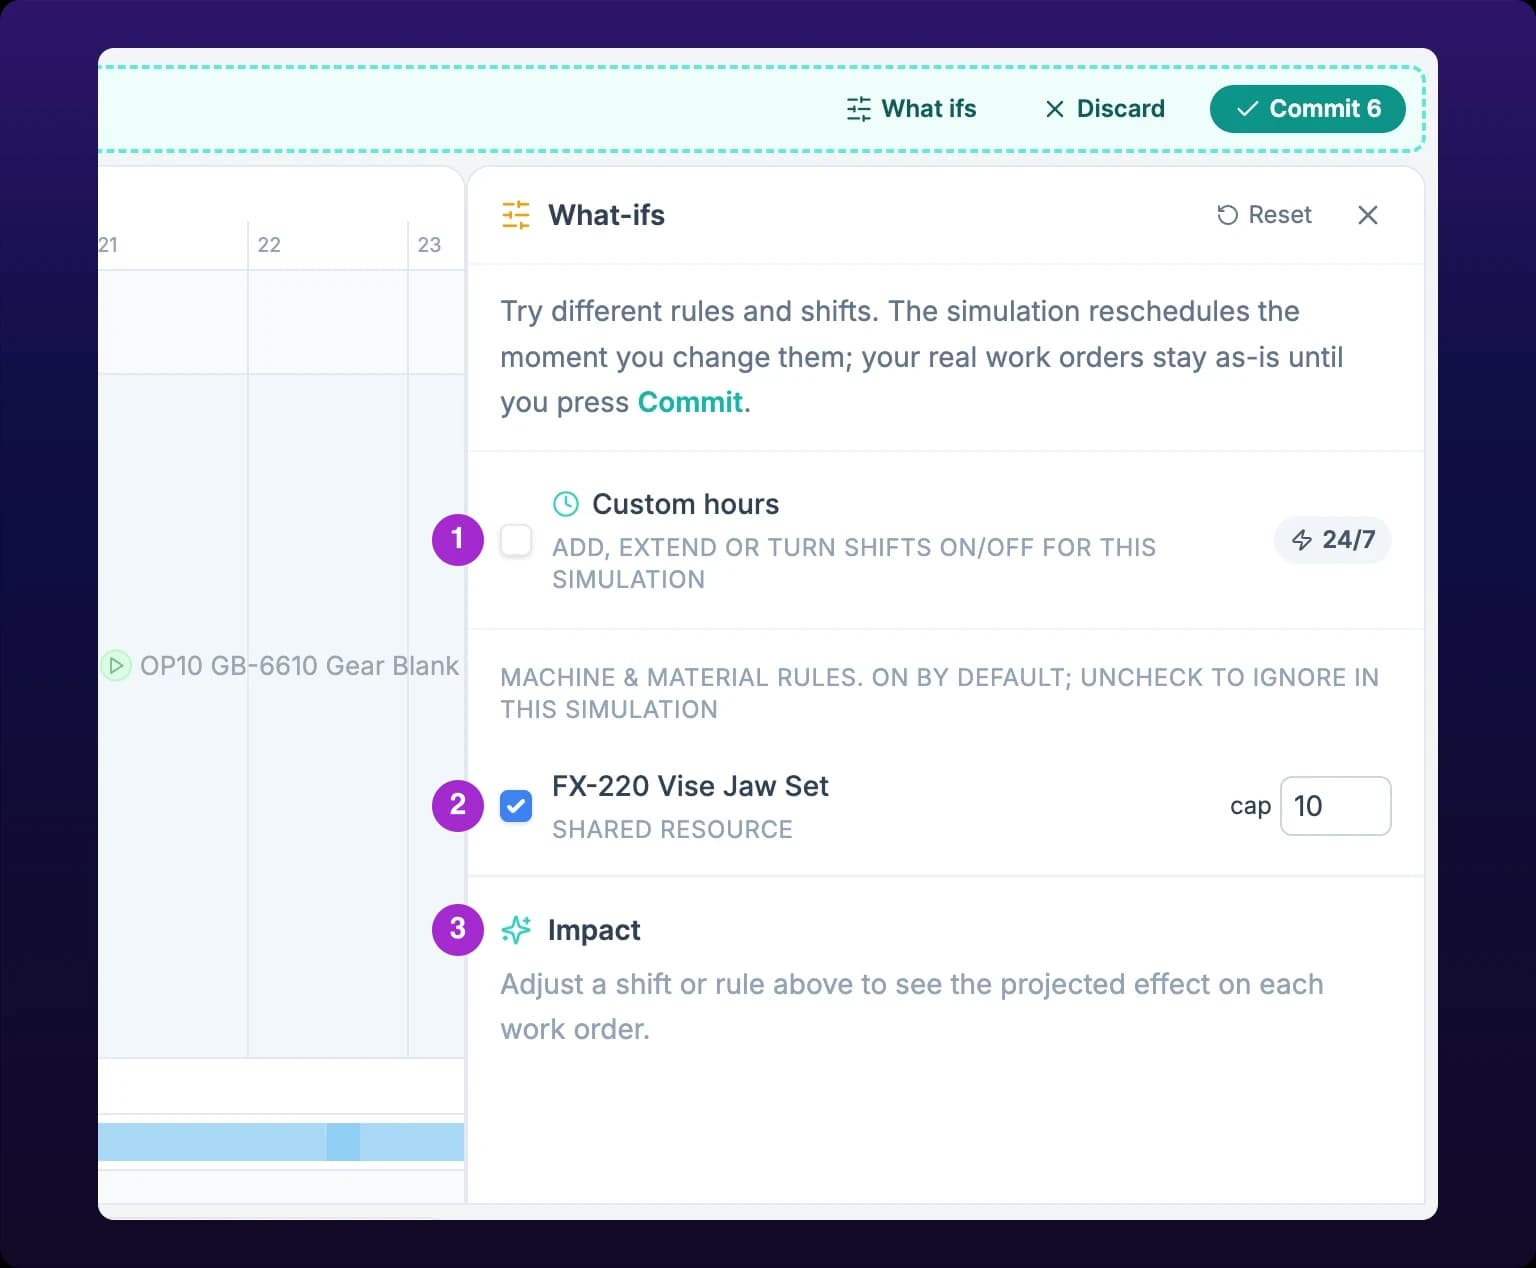
Task: Reset the What-ifs panel
Action: point(1264,215)
